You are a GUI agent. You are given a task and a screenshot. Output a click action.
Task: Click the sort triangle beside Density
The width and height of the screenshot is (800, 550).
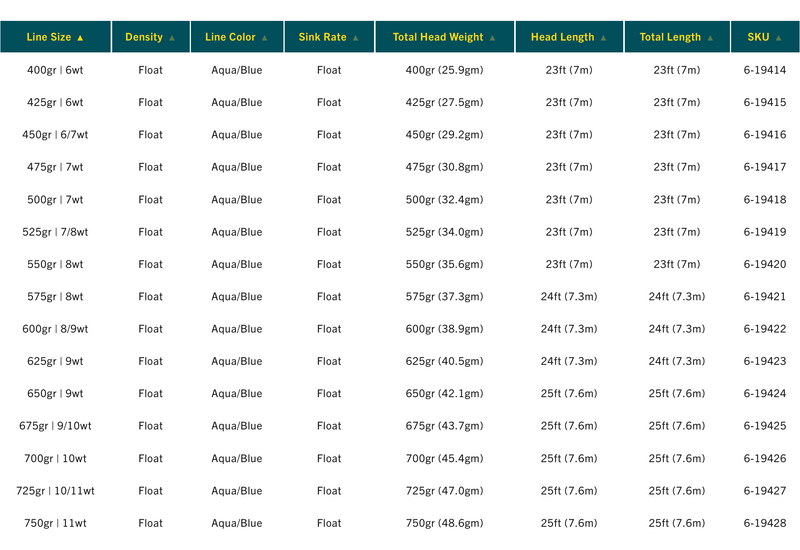pos(172,38)
